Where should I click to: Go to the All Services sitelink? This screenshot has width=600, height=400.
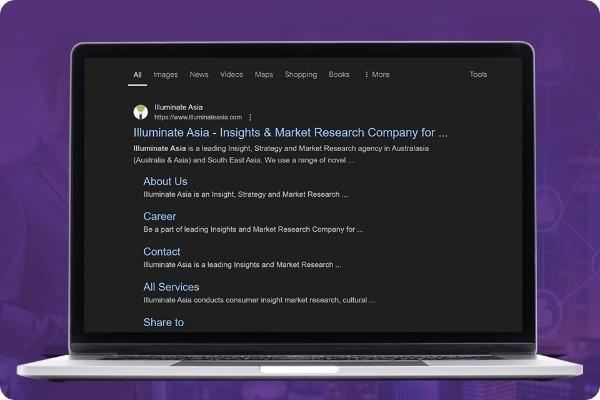pos(171,287)
